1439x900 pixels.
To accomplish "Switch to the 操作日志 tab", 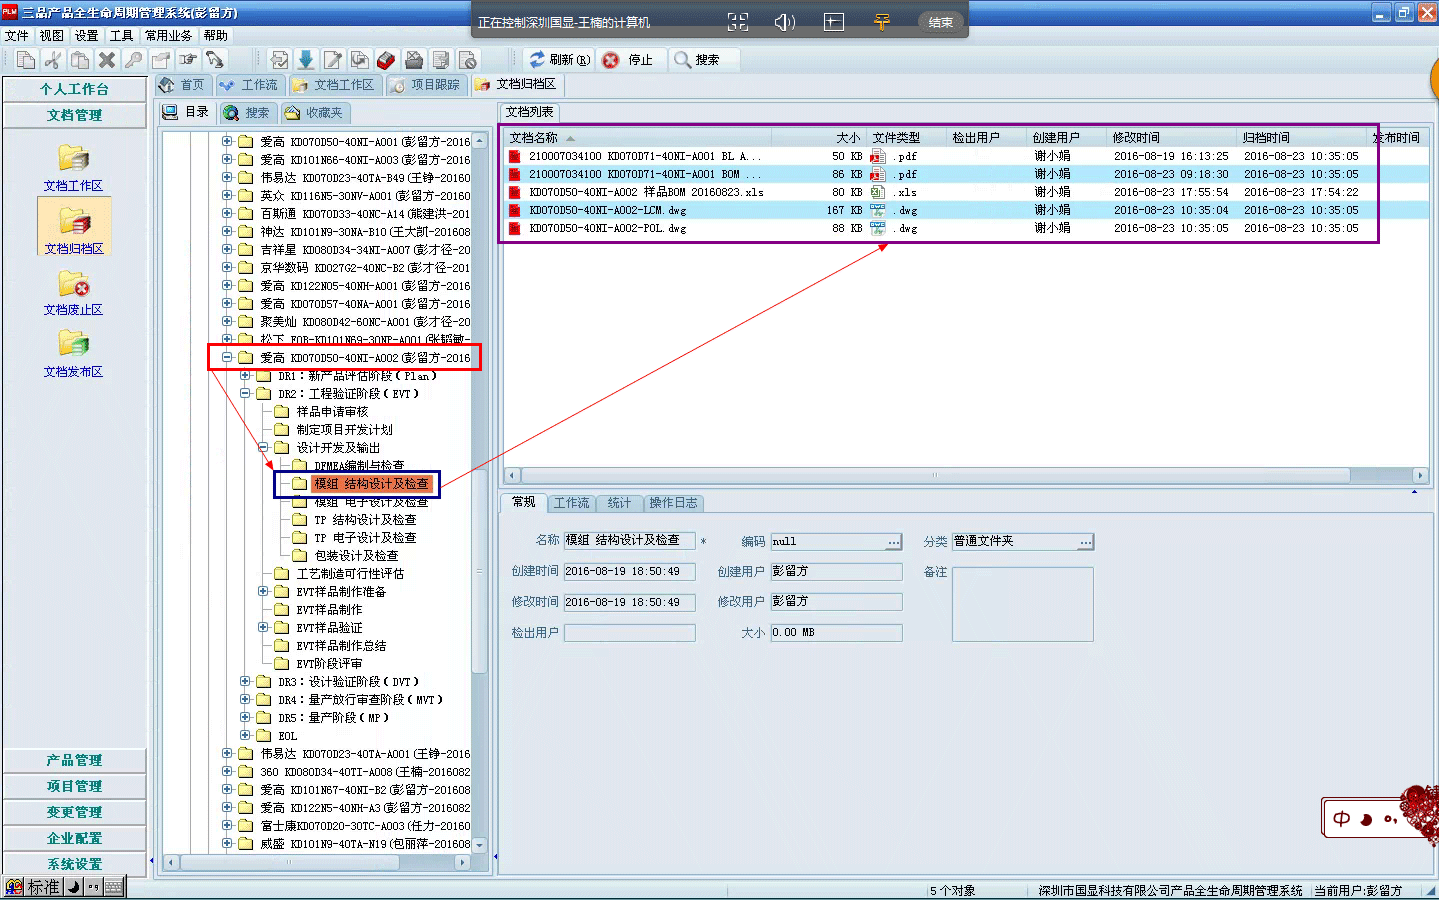I will coord(673,503).
